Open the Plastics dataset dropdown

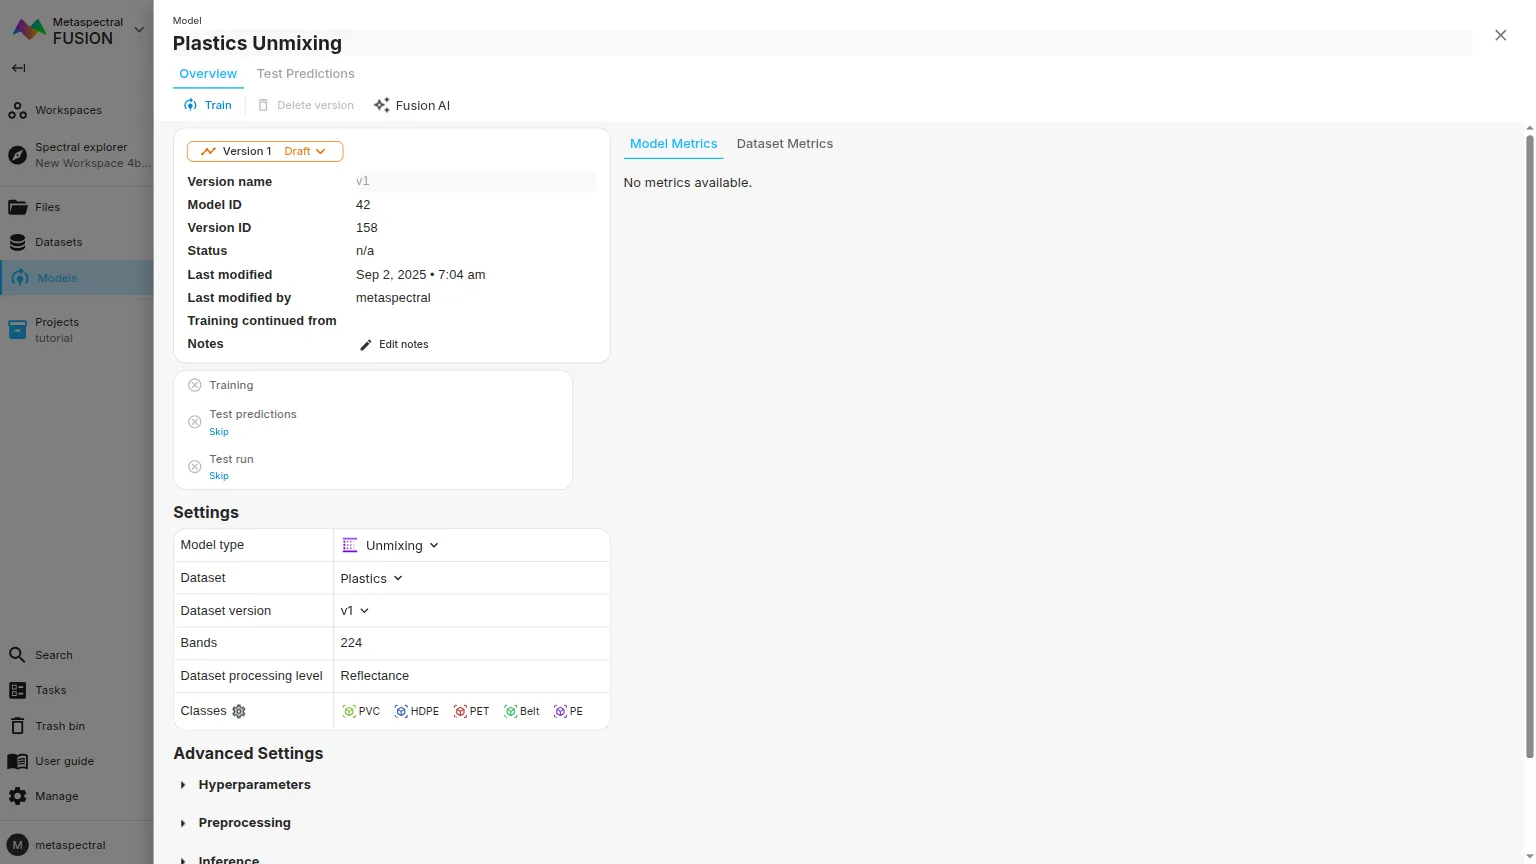(x=371, y=578)
